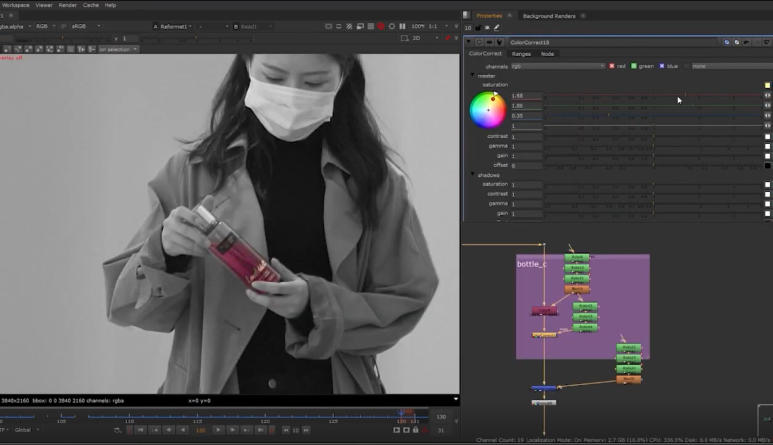Click the current frame field 130
Viewport: 773px width, 445px height.
click(x=201, y=430)
